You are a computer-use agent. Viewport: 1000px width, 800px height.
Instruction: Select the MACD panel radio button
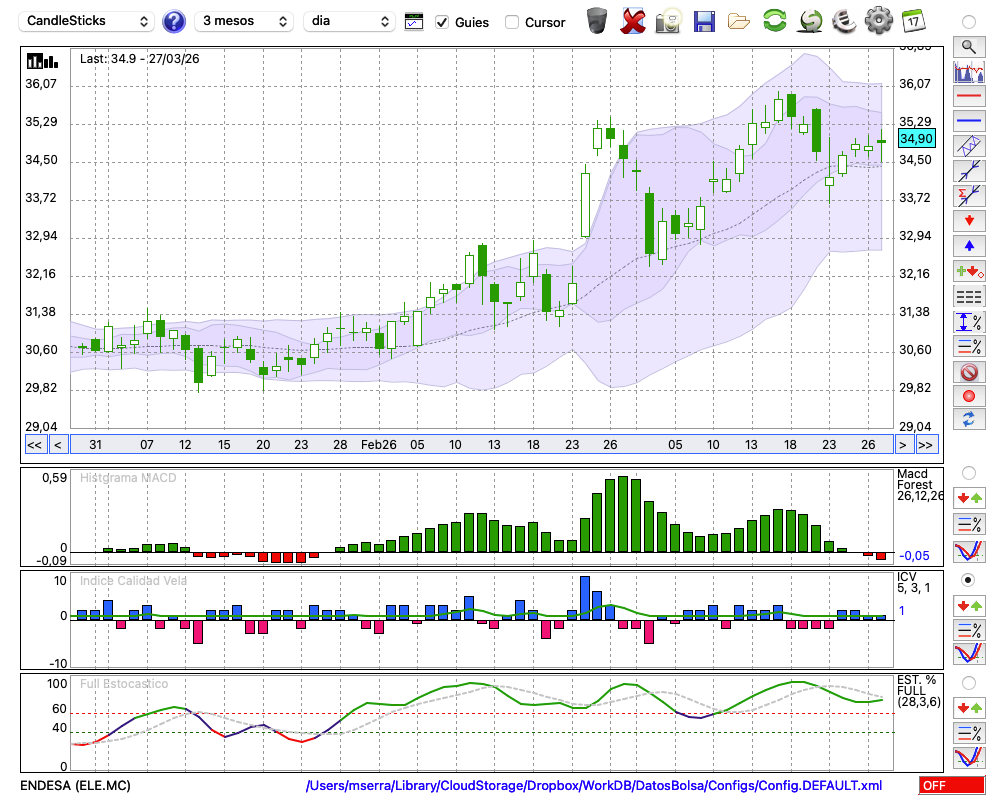[968, 472]
